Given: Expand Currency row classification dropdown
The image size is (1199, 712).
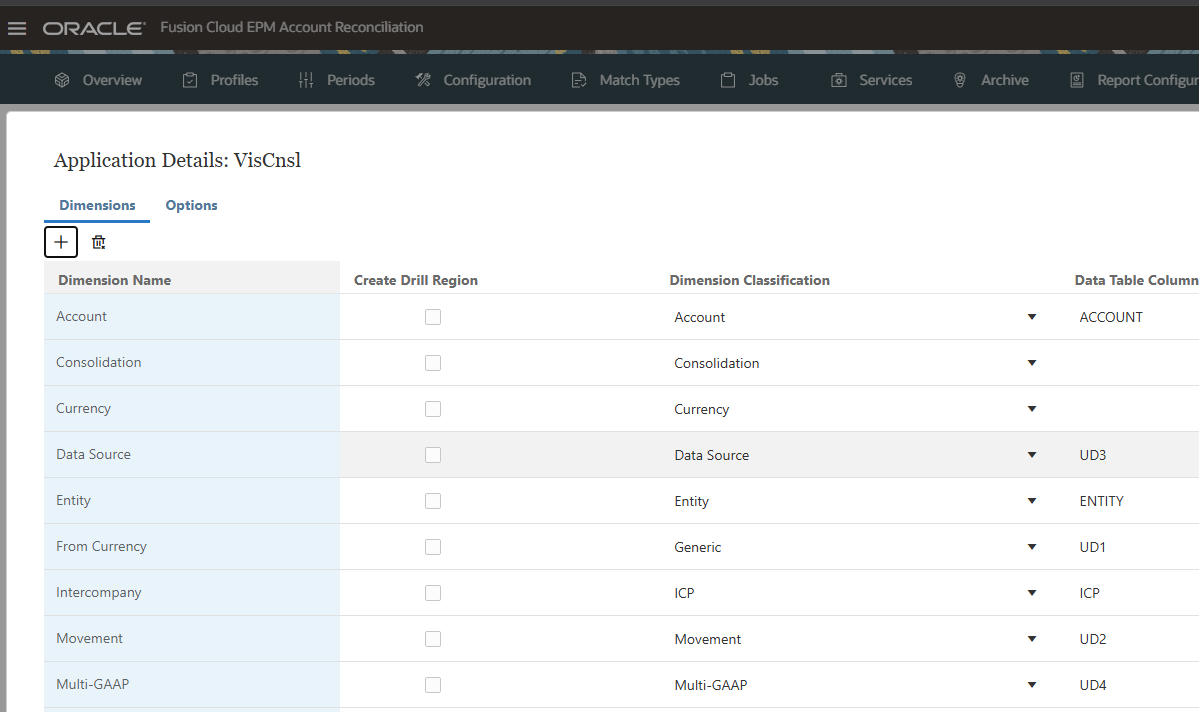Looking at the screenshot, I should tap(1032, 409).
